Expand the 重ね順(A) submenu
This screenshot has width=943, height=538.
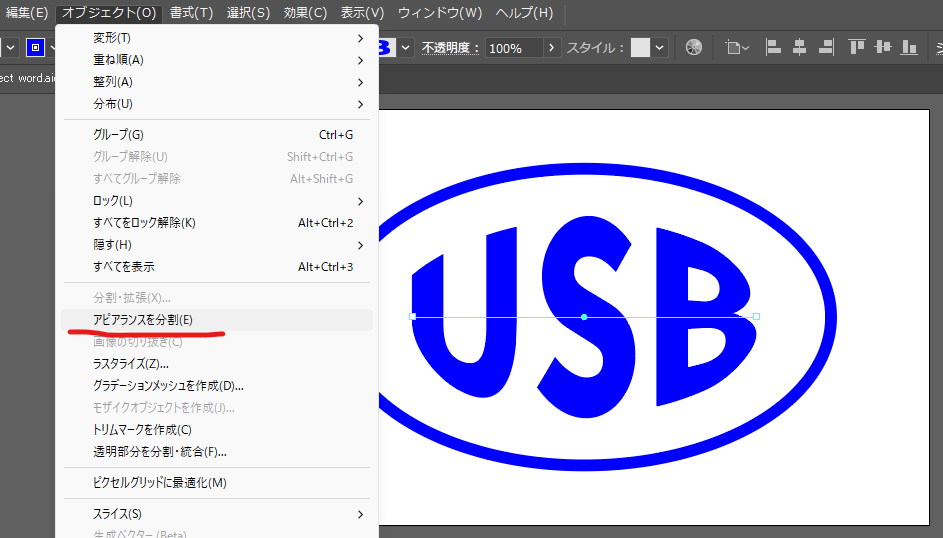217,60
